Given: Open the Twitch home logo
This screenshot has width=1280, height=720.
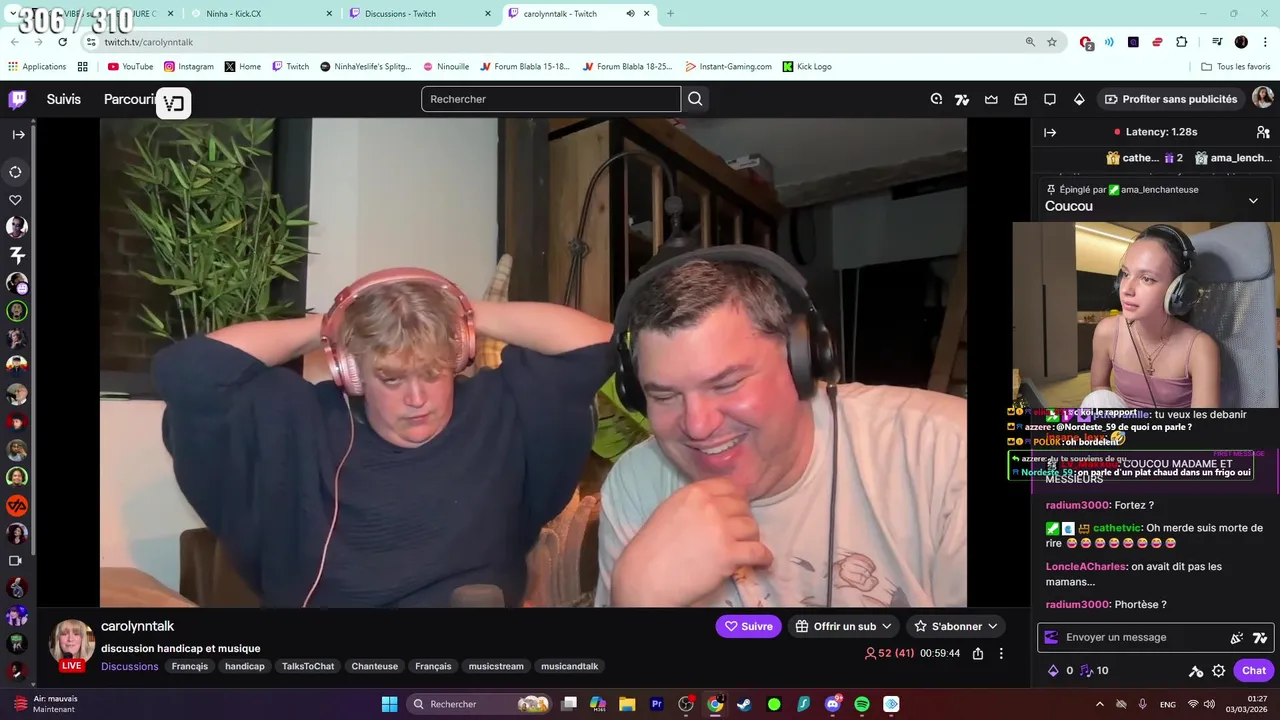Looking at the screenshot, I should click(17, 99).
